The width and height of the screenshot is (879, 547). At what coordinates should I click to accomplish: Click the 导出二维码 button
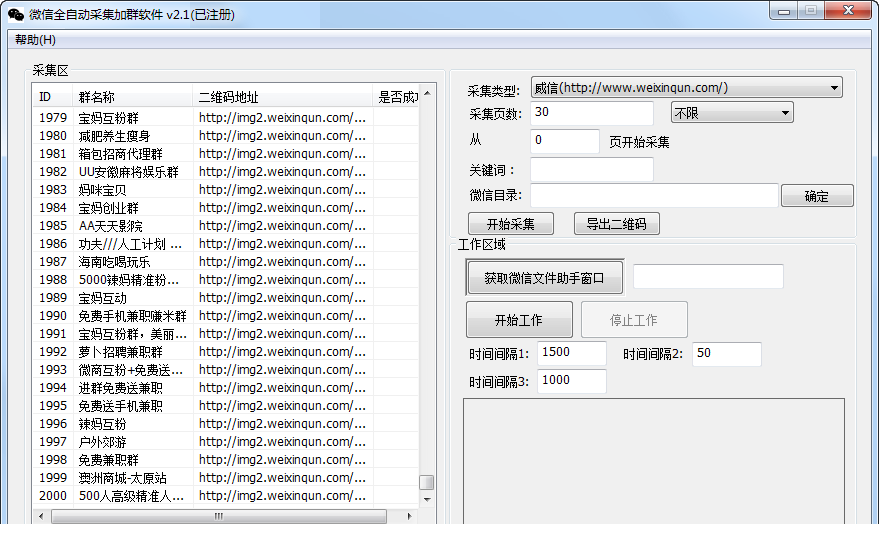[x=617, y=224]
